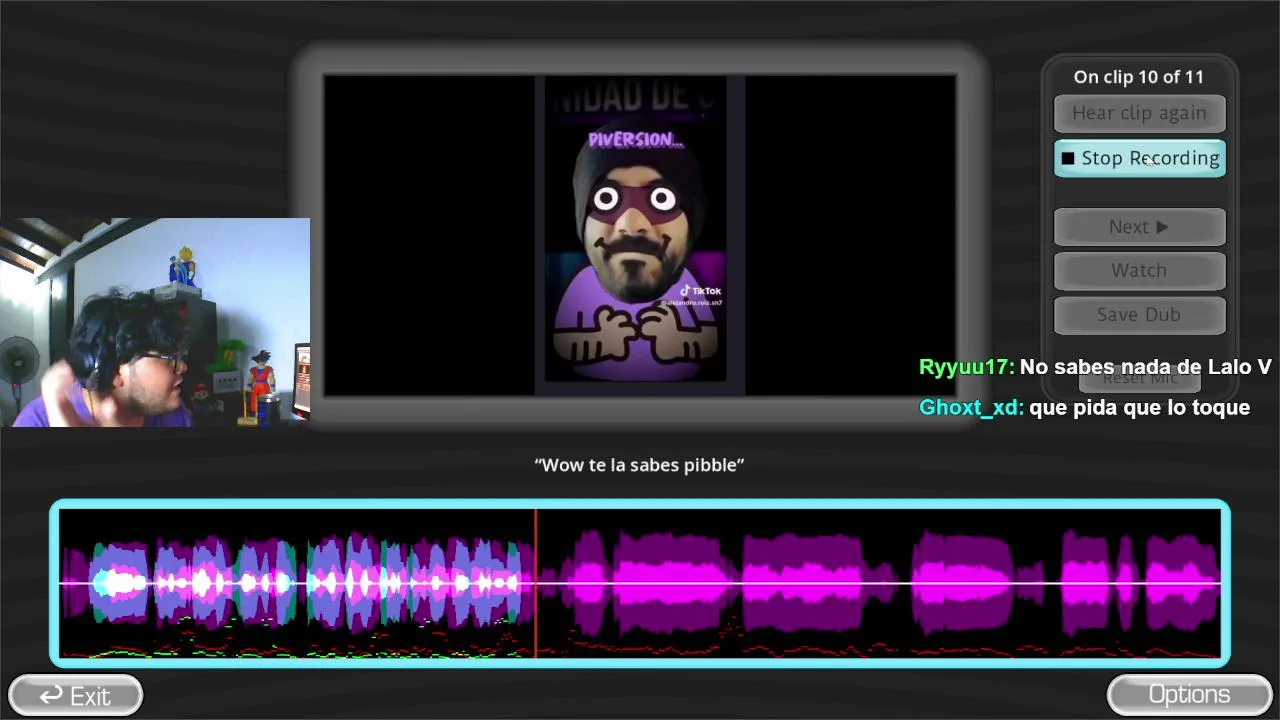This screenshot has width=1280, height=720.
Task: Click the red playhead marker in waveform
Action: [535, 584]
